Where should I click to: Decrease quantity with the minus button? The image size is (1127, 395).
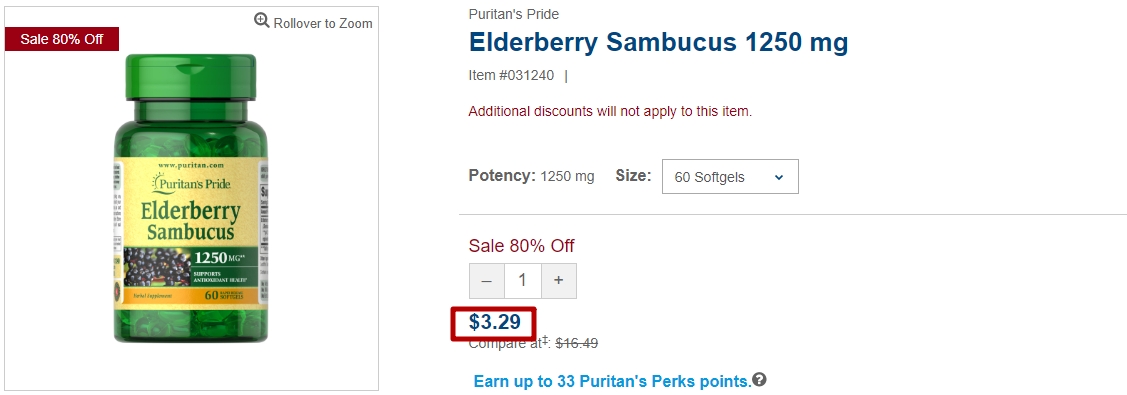click(487, 281)
